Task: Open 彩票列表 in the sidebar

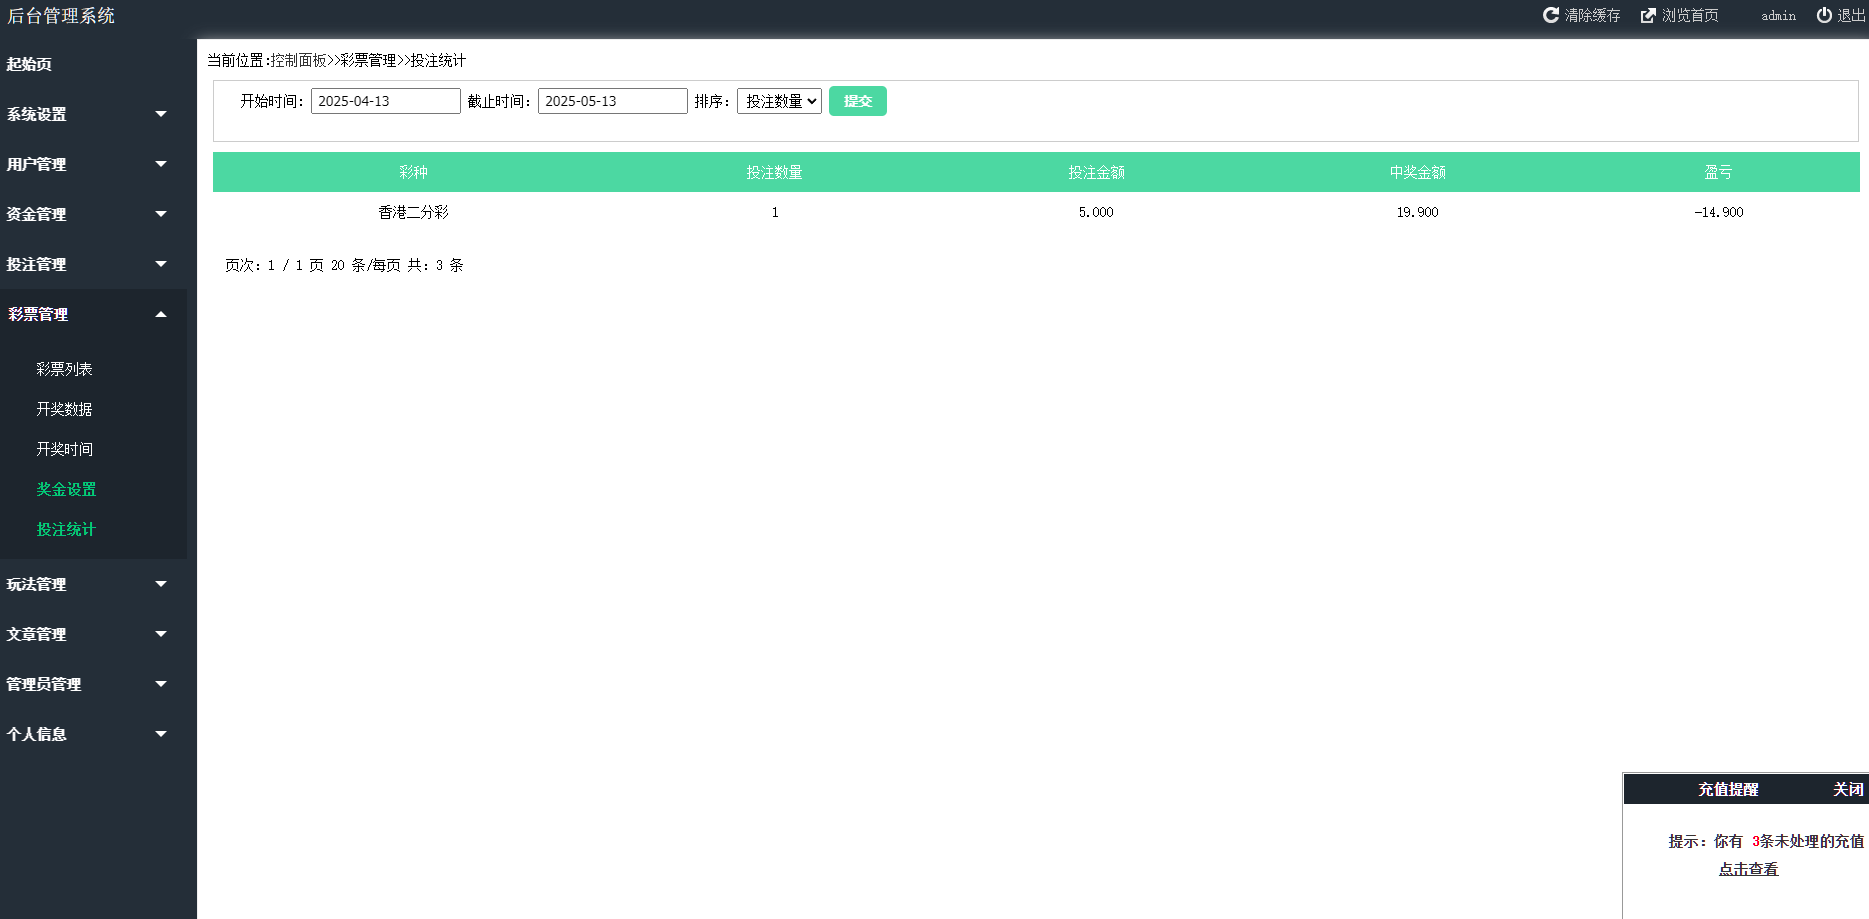Action: point(64,369)
